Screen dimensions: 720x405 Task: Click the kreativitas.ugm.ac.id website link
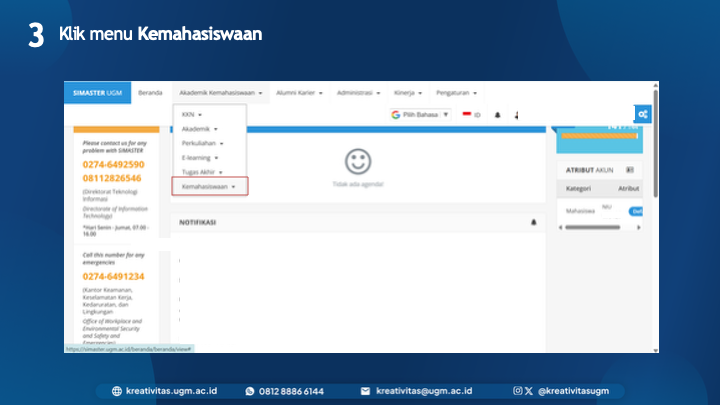pos(170,391)
